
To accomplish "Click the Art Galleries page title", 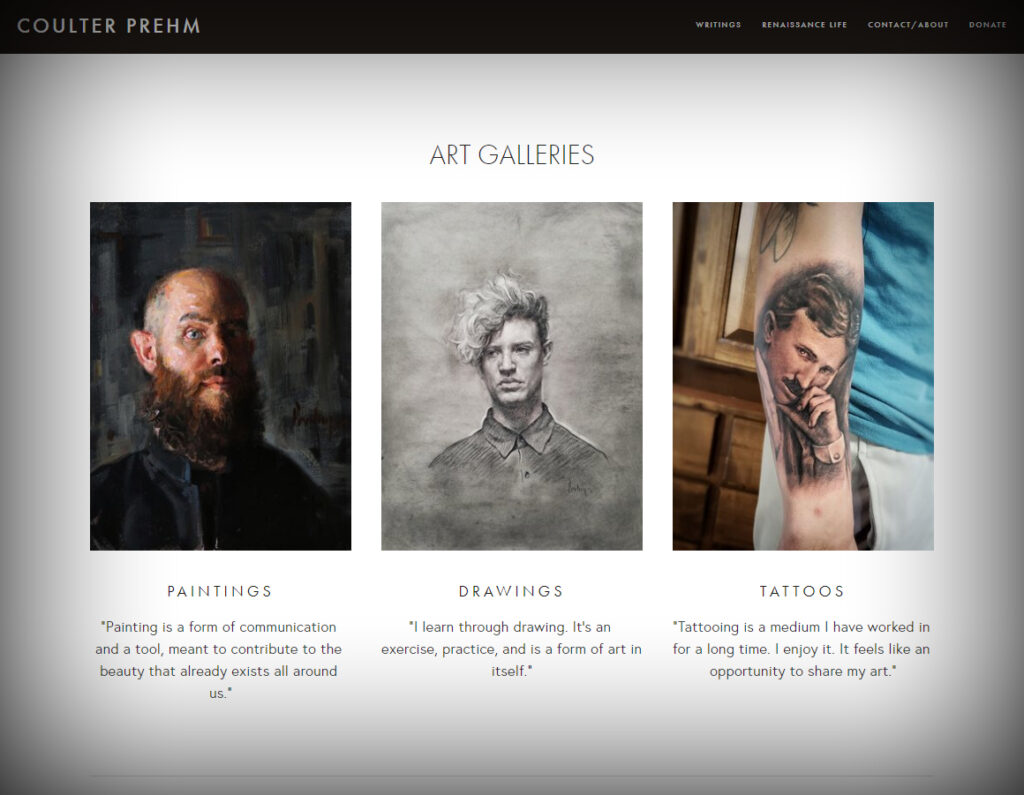I will coord(512,155).
